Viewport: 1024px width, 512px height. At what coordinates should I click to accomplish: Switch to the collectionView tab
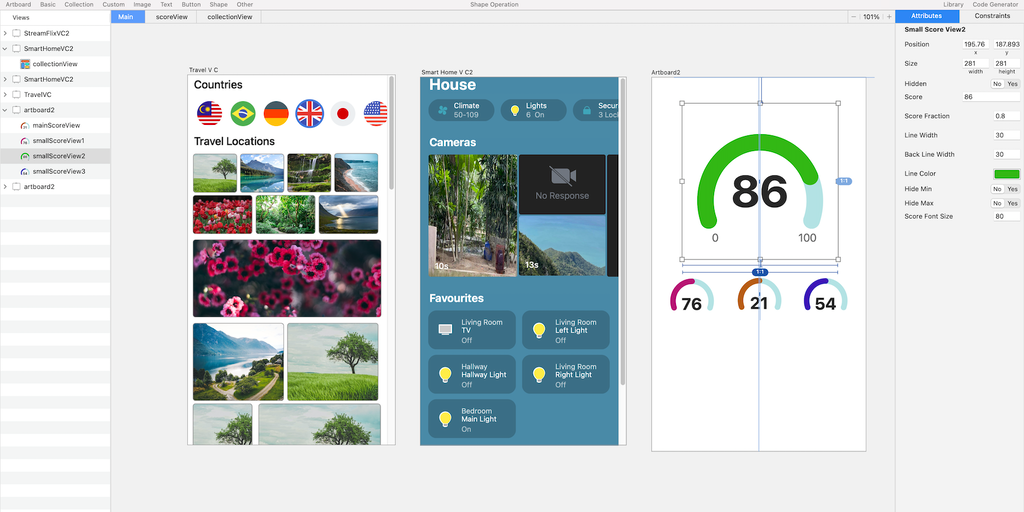tap(230, 17)
